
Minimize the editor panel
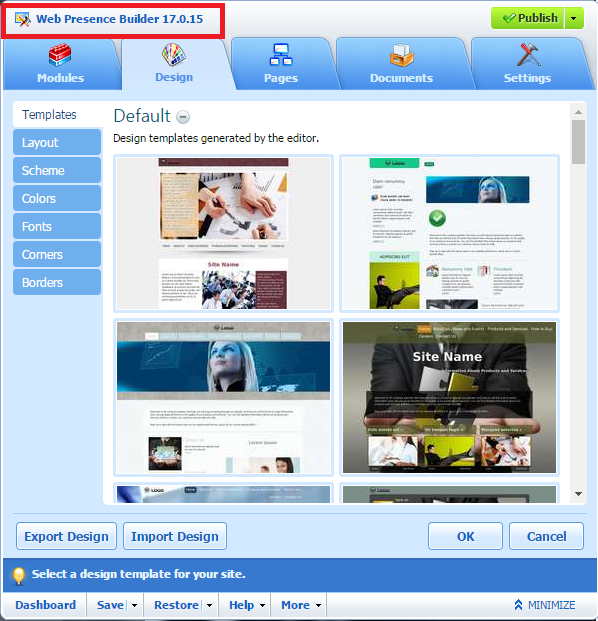545,605
